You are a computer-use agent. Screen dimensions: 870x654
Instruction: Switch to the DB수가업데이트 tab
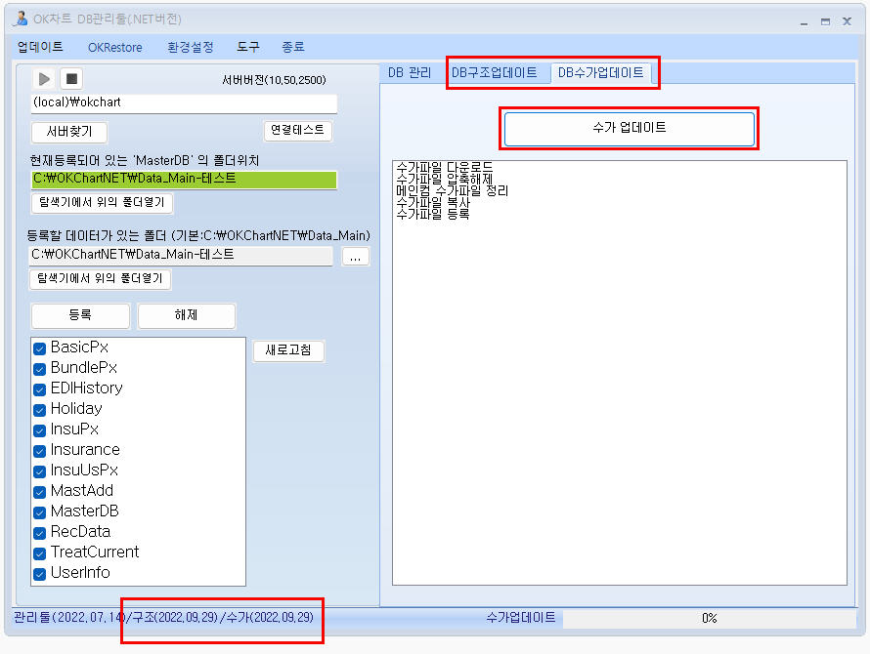[600, 73]
